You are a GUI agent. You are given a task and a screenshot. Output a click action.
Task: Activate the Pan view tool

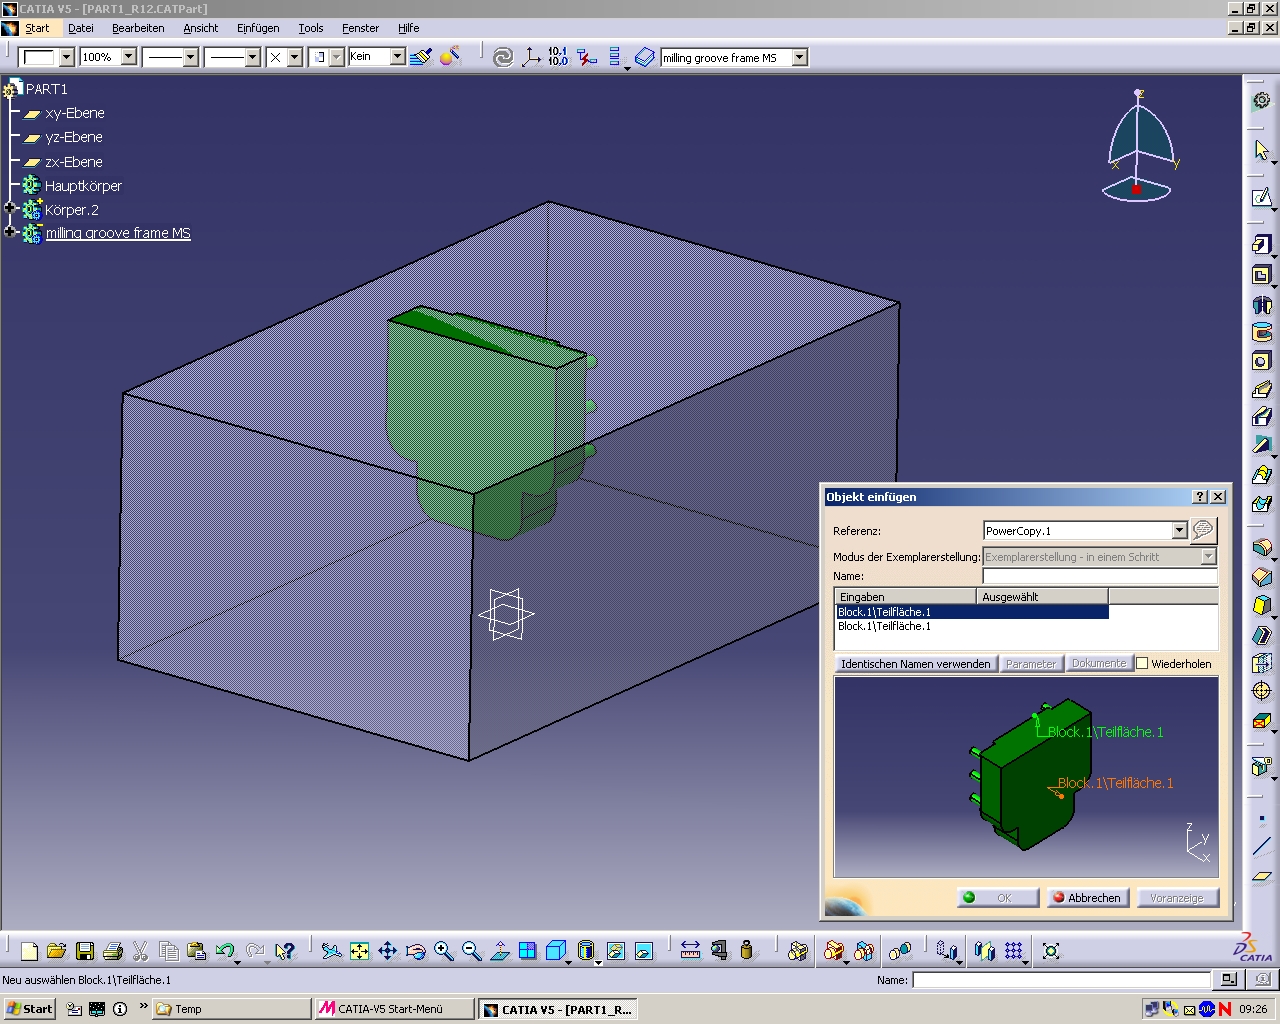coord(388,951)
